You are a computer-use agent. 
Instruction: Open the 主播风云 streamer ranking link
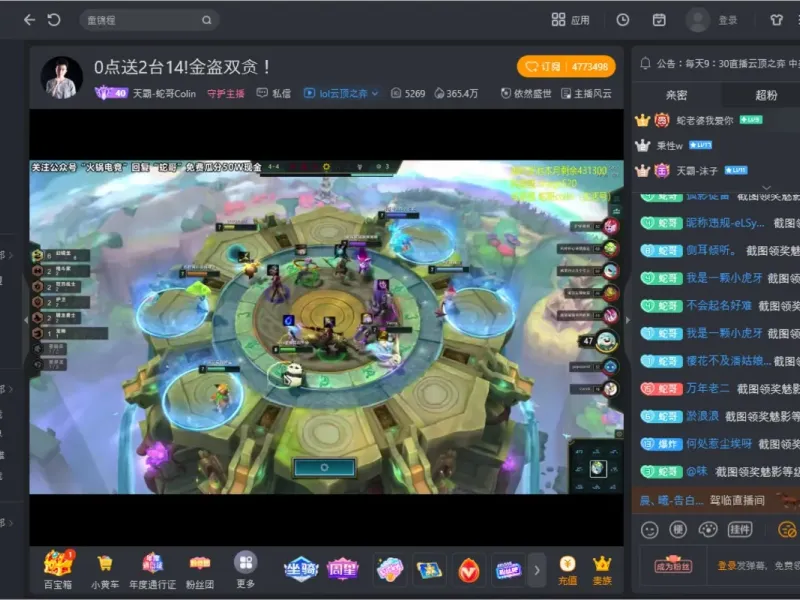586,93
